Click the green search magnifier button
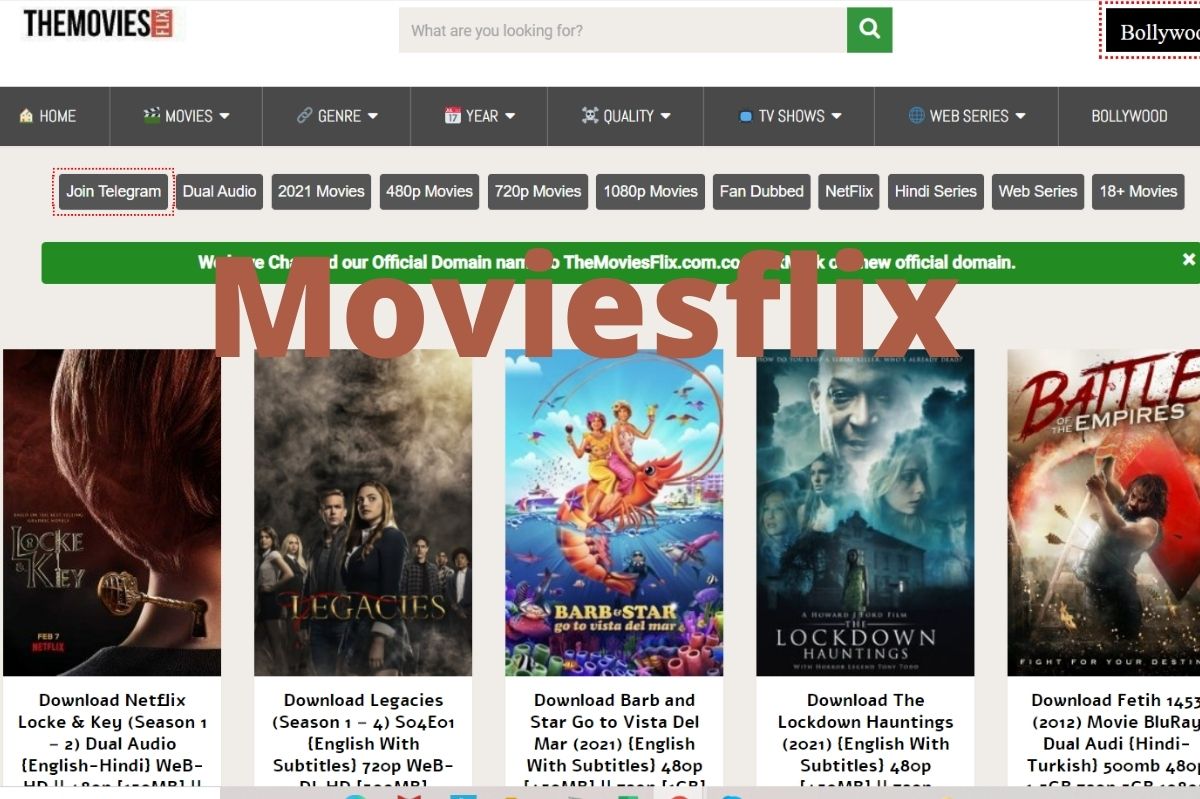Viewport: 1200px width, 799px height. [x=869, y=30]
